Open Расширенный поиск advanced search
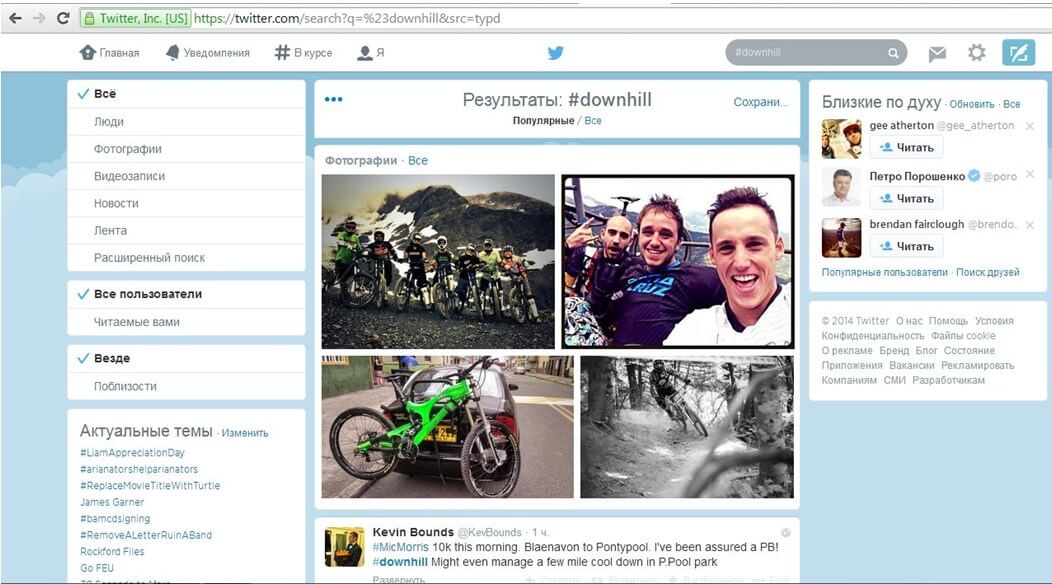This screenshot has width=1052, height=584. (187, 258)
